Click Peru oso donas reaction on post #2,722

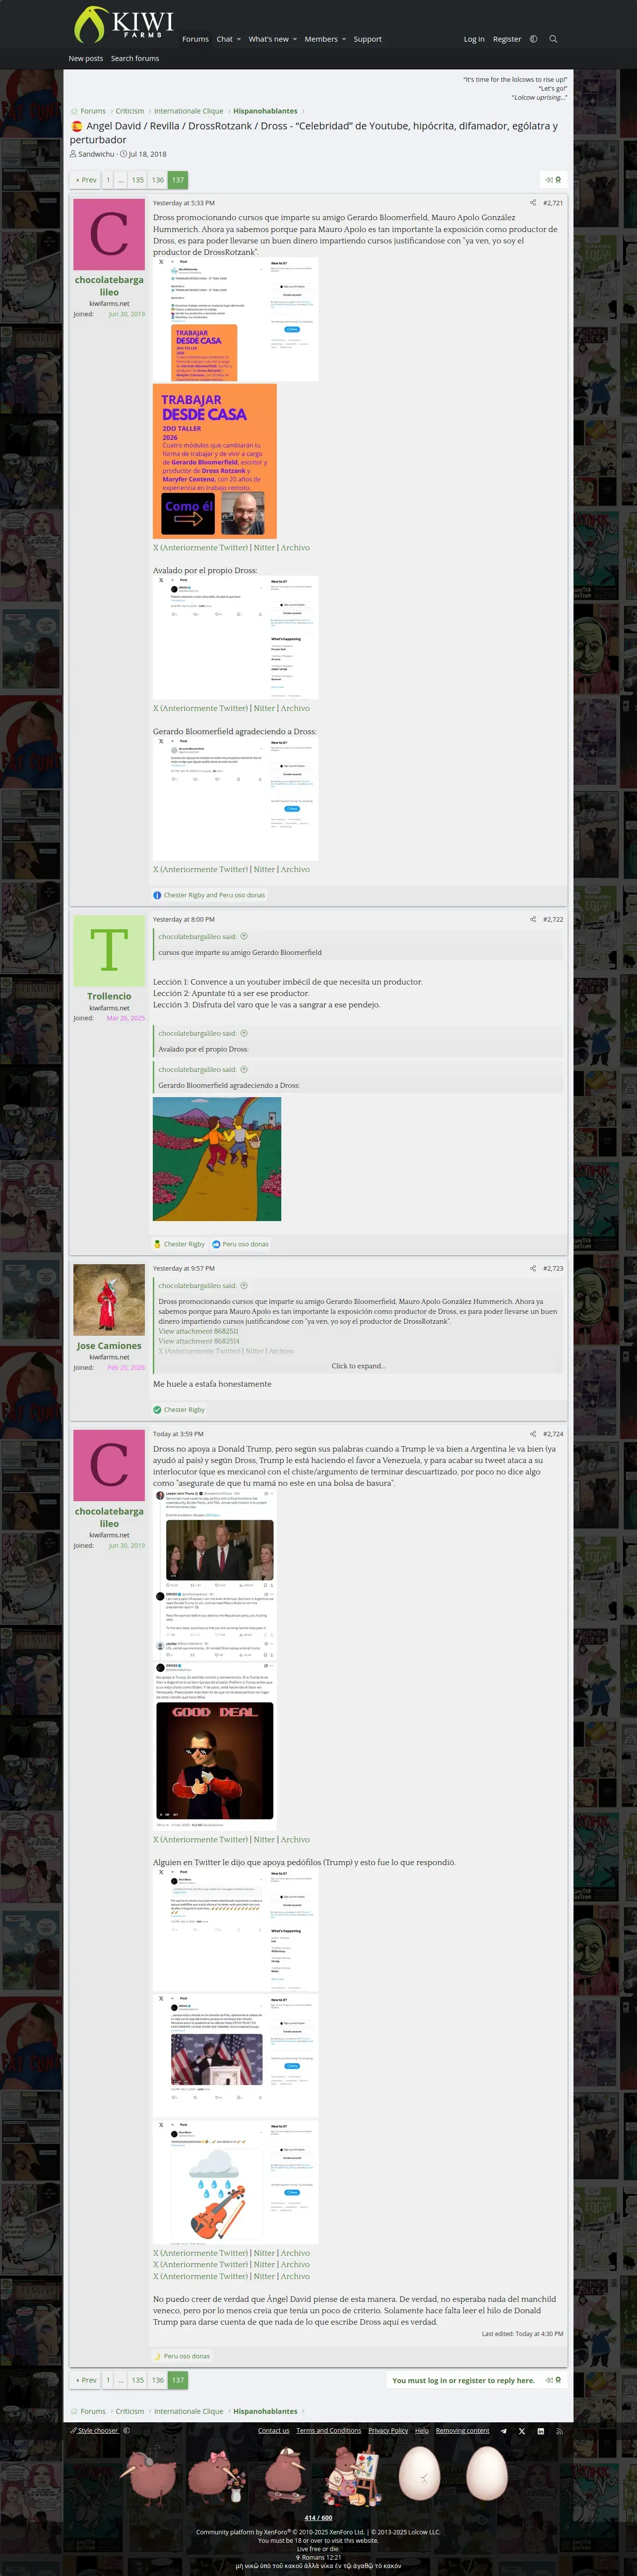point(245,1244)
